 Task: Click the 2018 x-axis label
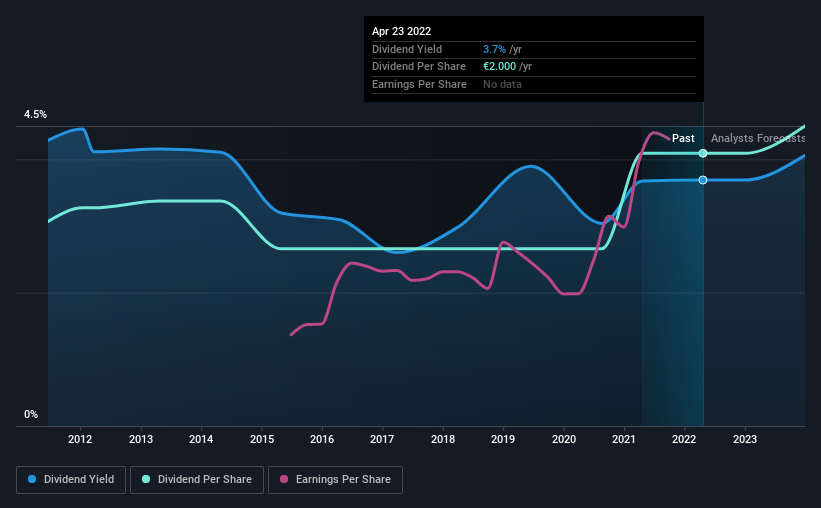[443, 439]
